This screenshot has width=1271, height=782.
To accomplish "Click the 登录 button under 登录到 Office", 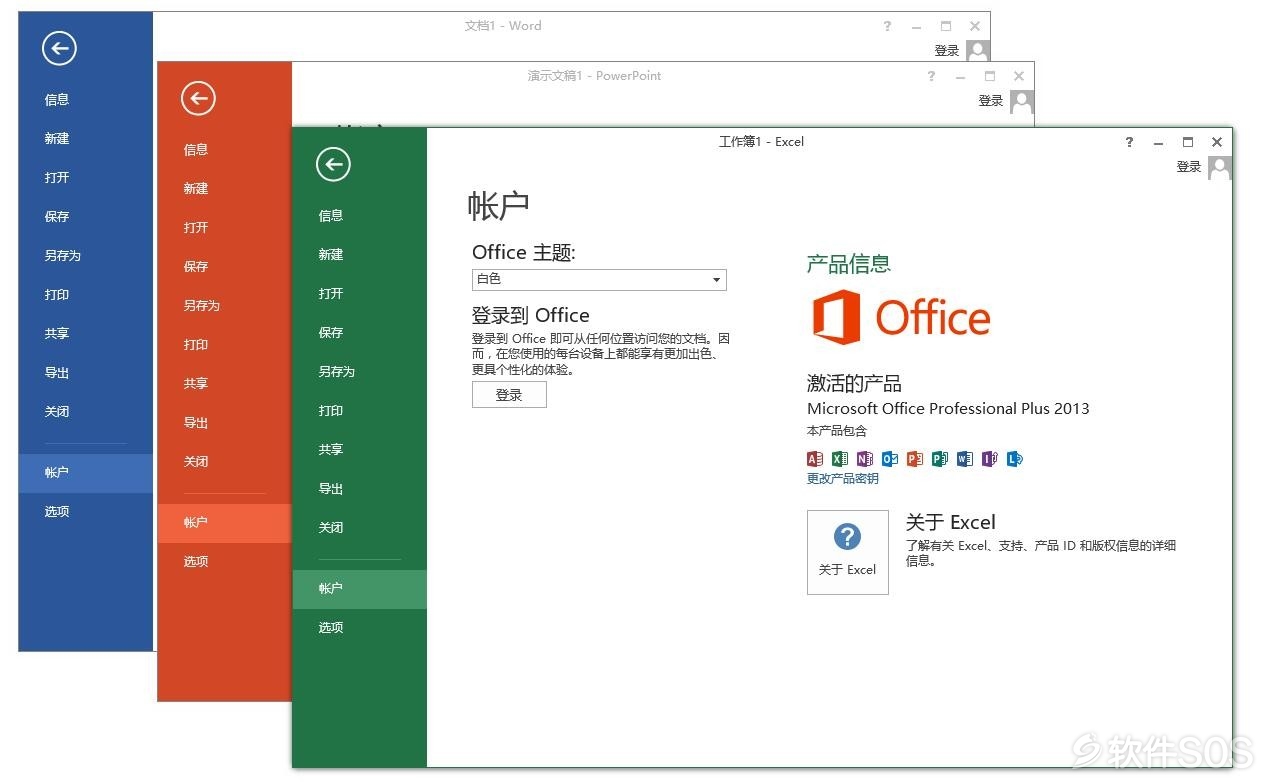I will [509, 395].
